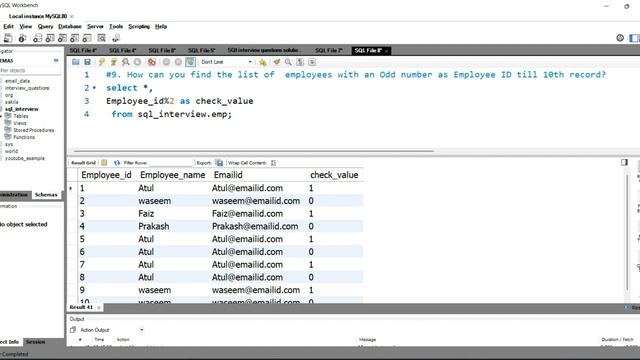Click the star snippet icon
Screen dimensions: 640x360
click(262, 62)
